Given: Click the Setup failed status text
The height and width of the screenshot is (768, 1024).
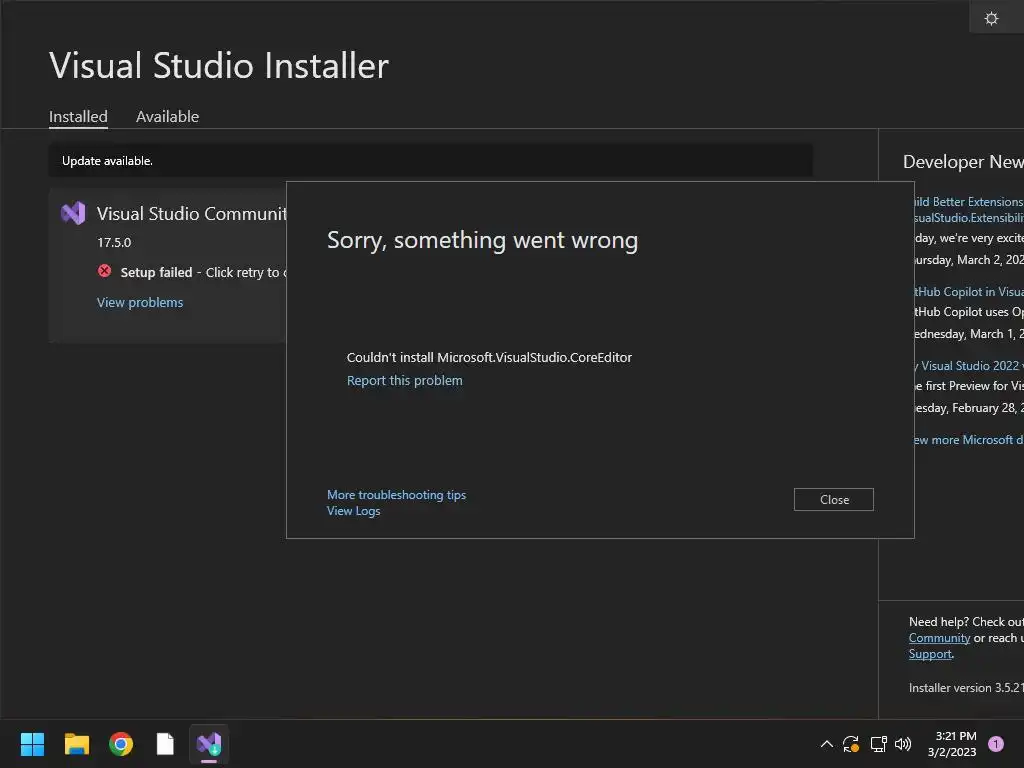Looking at the screenshot, I should 156,272.
